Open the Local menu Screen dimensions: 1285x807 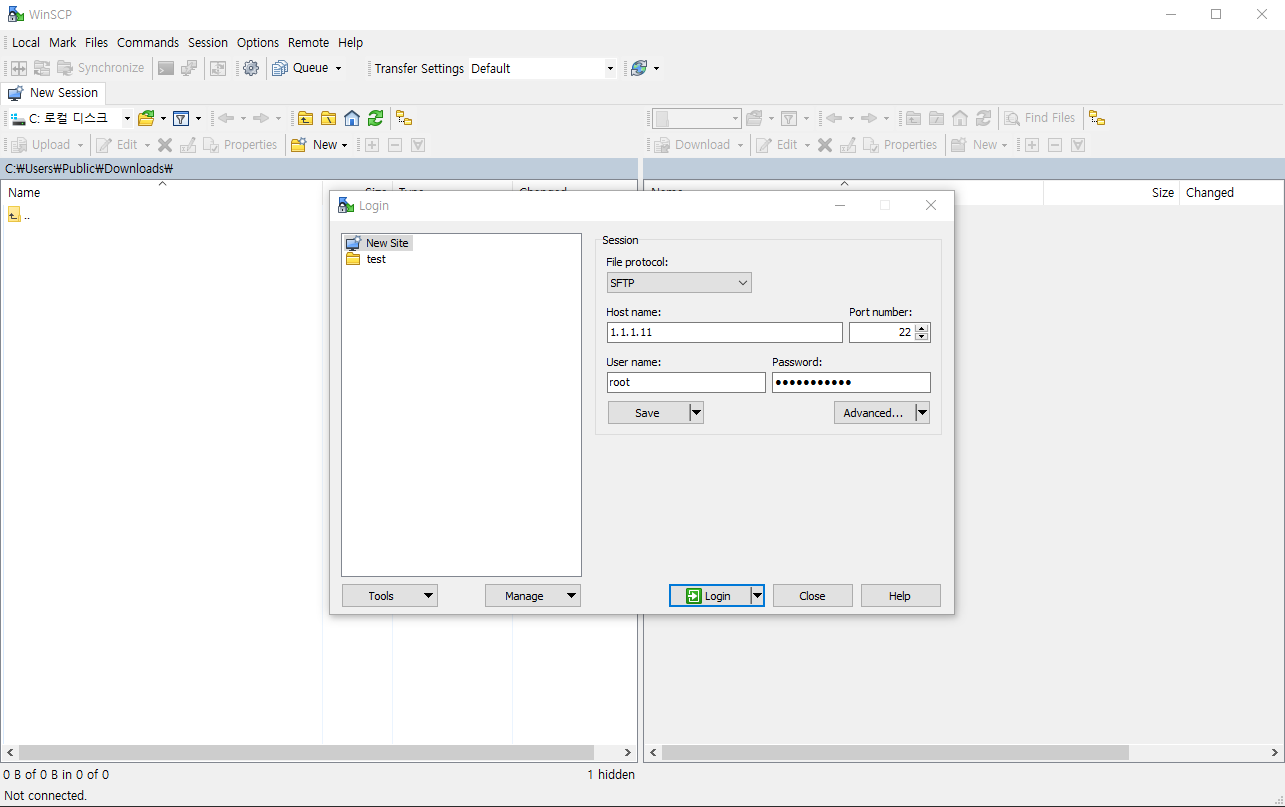[x=26, y=43]
